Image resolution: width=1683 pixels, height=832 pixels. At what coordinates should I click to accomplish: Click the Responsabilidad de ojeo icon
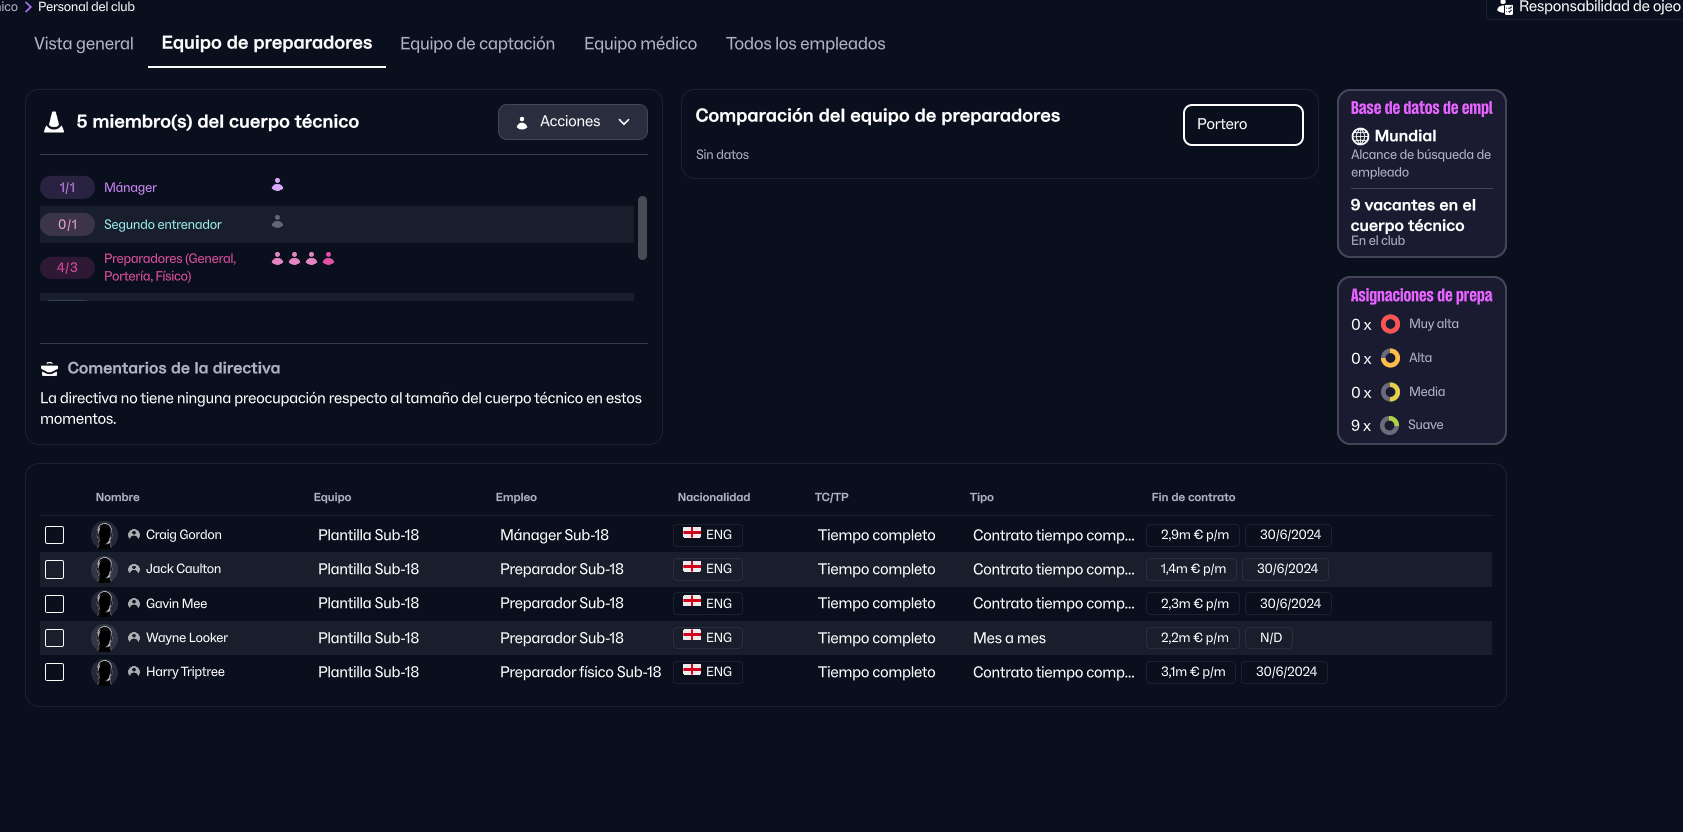(1505, 8)
